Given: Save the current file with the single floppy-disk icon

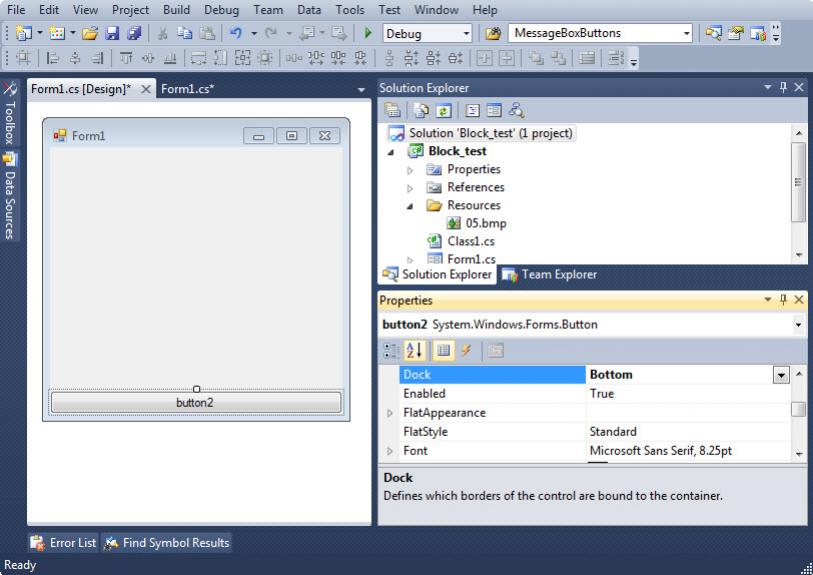Looking at the screenshot, I should 112,34.
